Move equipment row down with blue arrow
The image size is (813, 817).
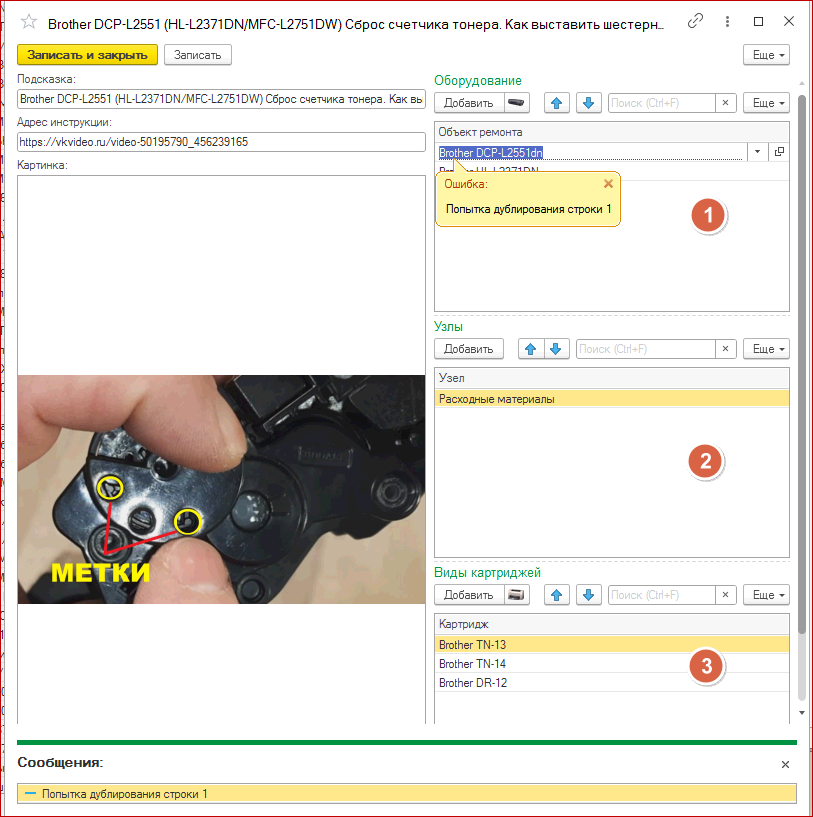point(589,103)
